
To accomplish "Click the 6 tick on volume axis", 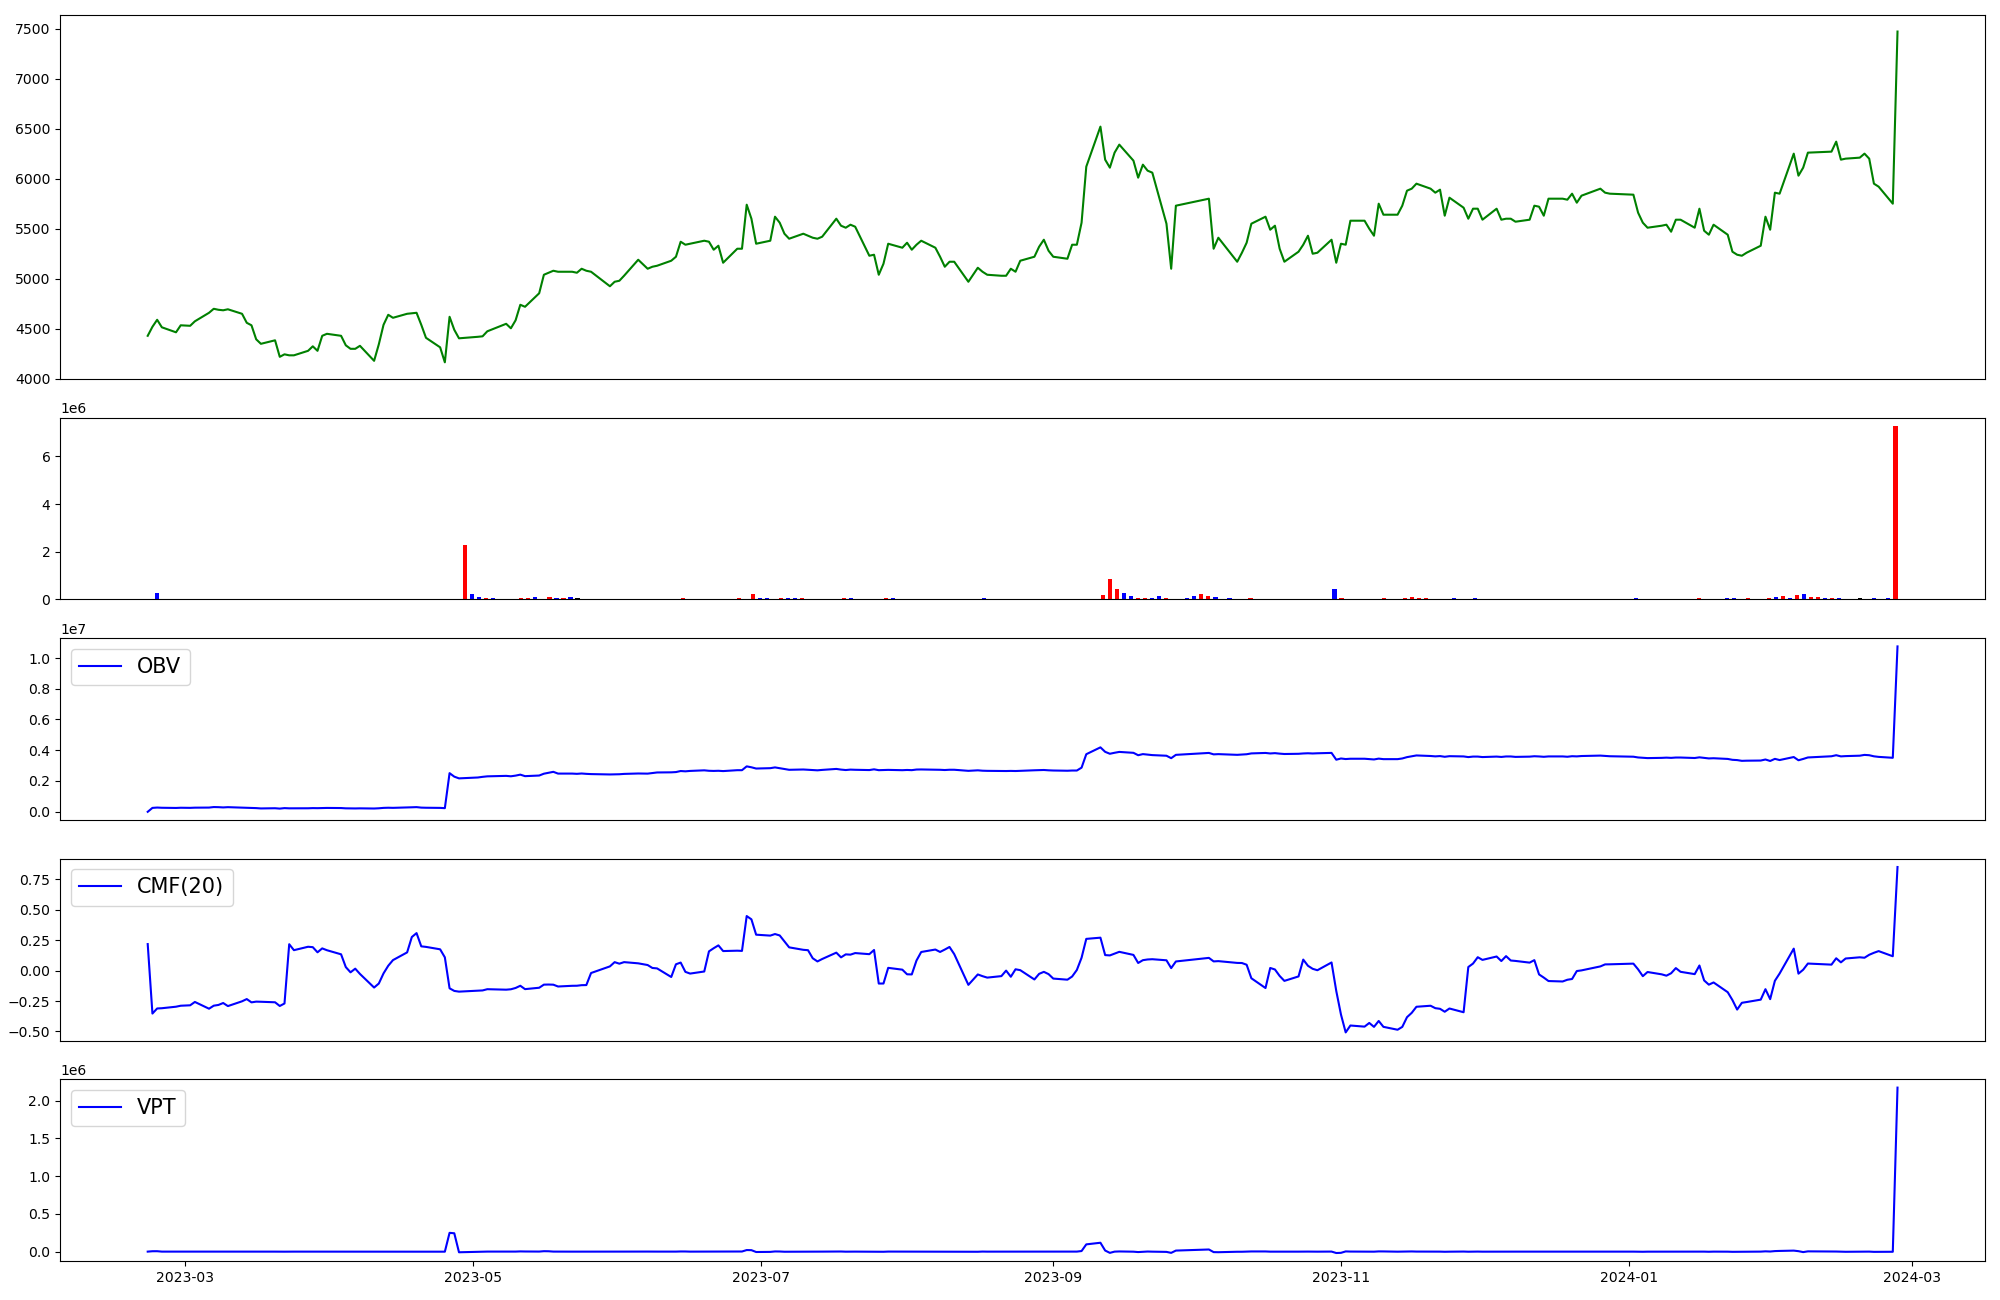I will coord(46,457).
